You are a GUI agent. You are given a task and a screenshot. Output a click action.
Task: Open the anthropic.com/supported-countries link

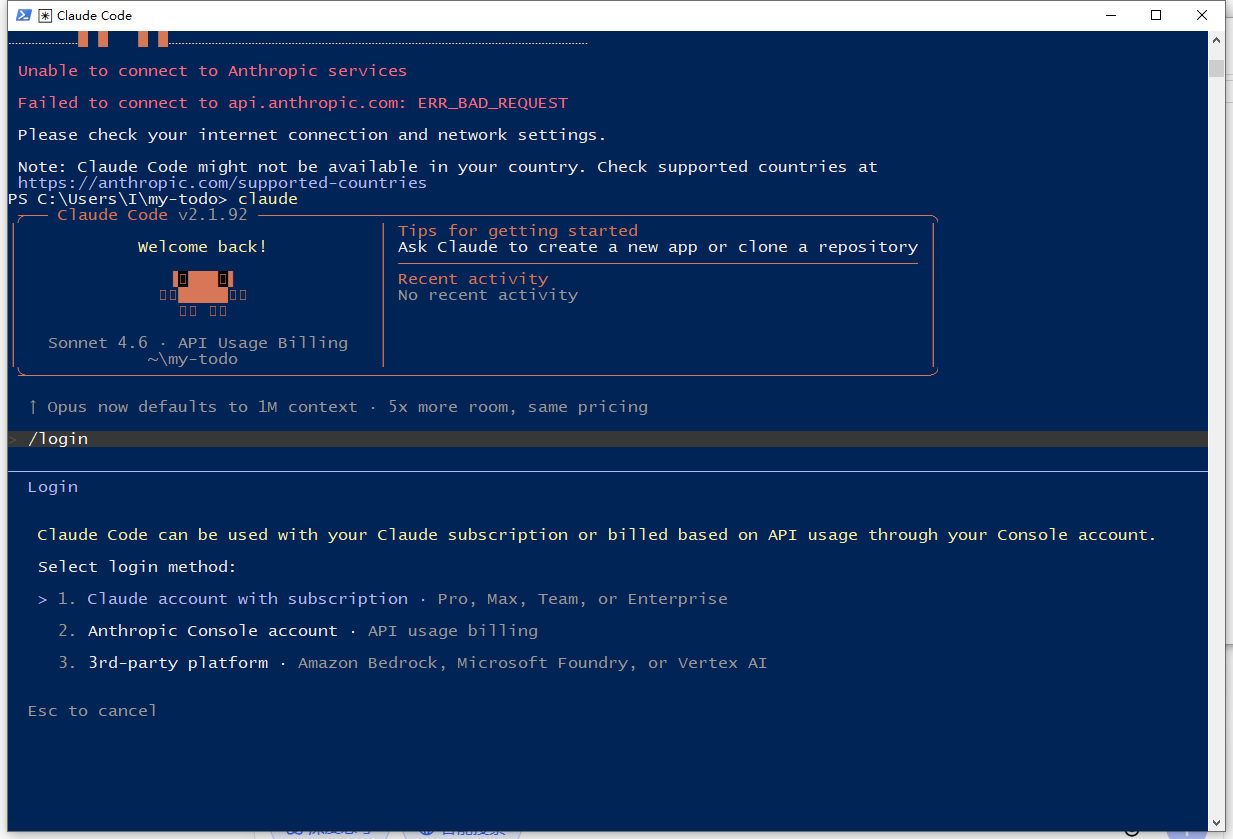222,183
